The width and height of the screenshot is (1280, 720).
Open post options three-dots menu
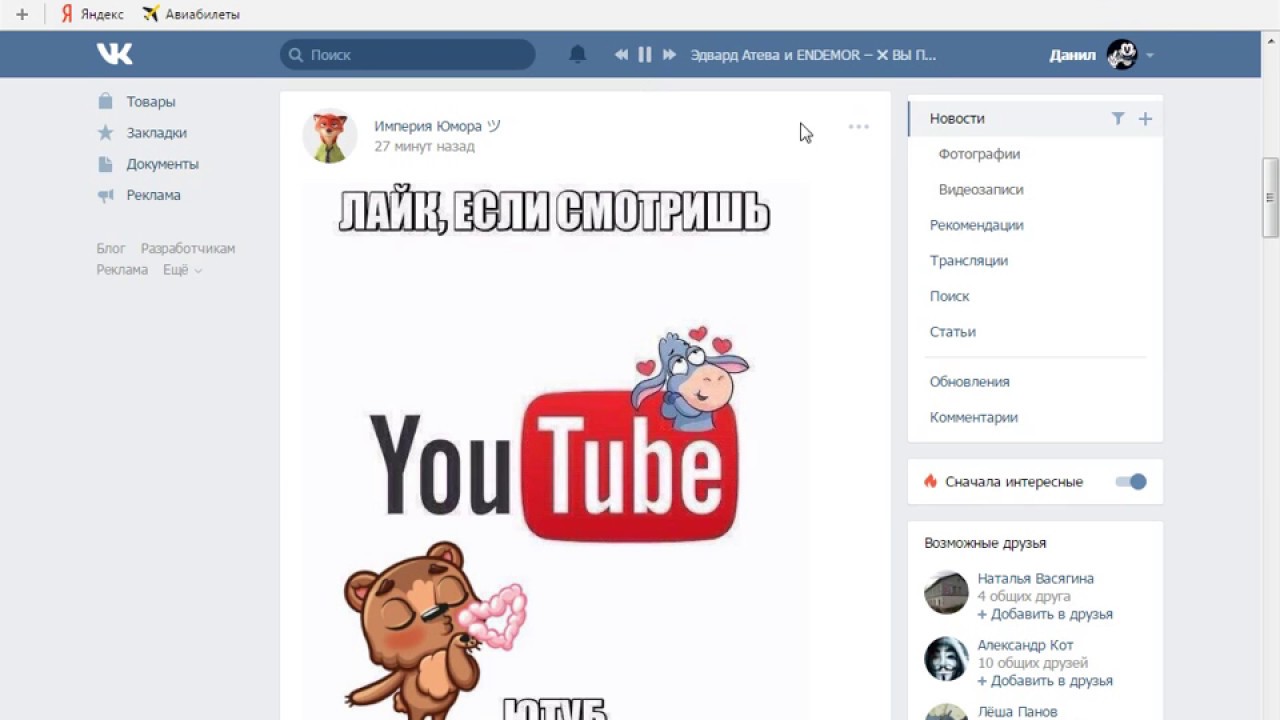tap(858, 127)
